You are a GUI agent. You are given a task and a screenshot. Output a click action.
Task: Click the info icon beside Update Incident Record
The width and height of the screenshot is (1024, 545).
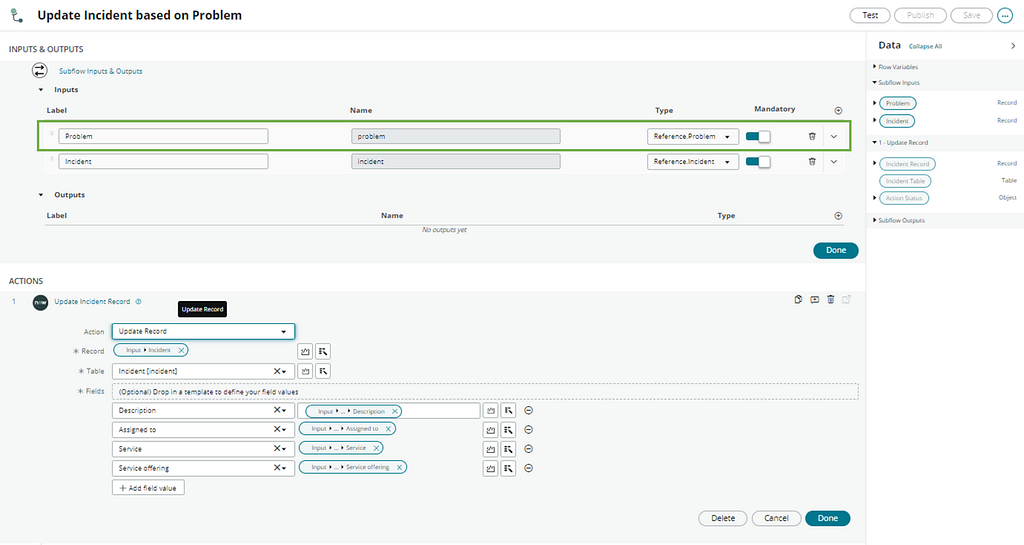click(x=138, y=302)
